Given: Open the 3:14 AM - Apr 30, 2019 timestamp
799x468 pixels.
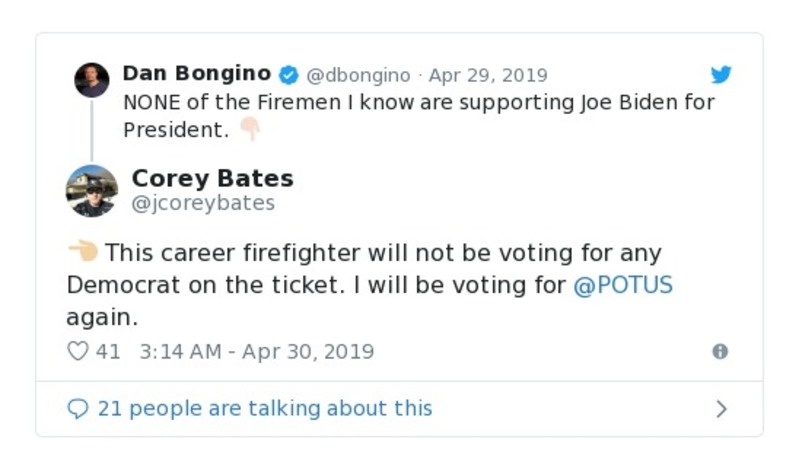Looking at the screenshot, I should 257,351.
